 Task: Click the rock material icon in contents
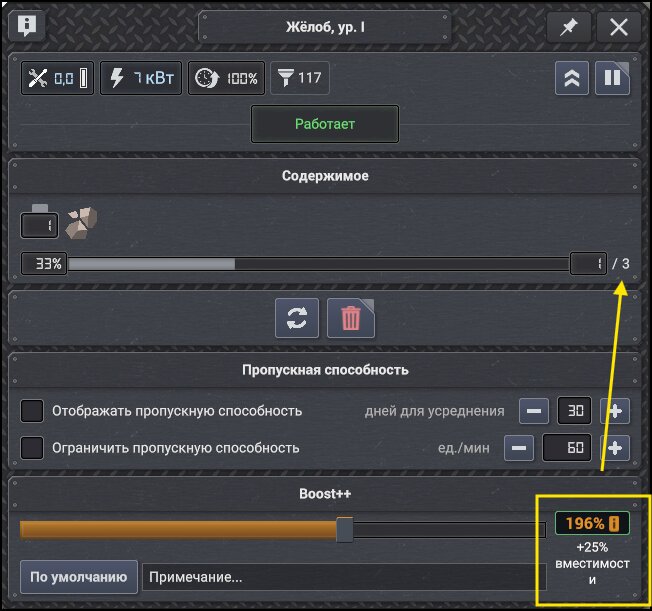81,223
